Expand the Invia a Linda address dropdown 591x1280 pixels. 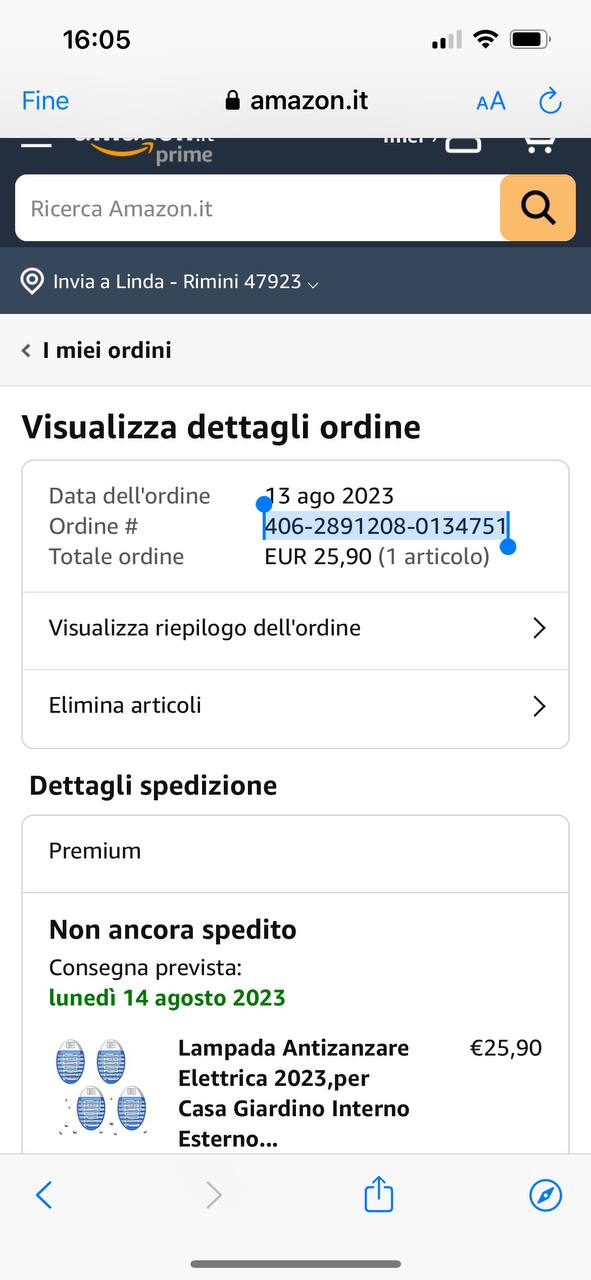click(185, 281)
